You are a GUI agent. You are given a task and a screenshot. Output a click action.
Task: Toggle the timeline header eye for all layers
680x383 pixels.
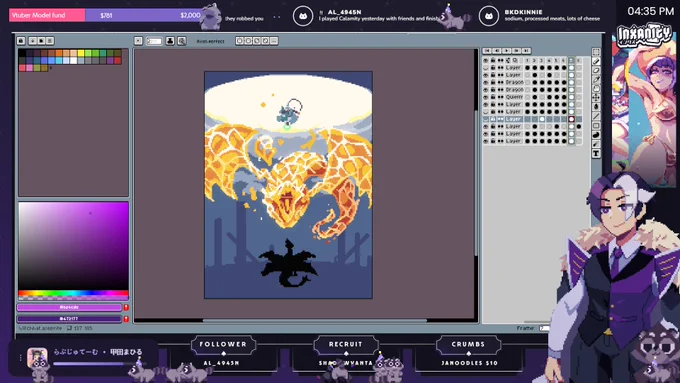point(486,61)
